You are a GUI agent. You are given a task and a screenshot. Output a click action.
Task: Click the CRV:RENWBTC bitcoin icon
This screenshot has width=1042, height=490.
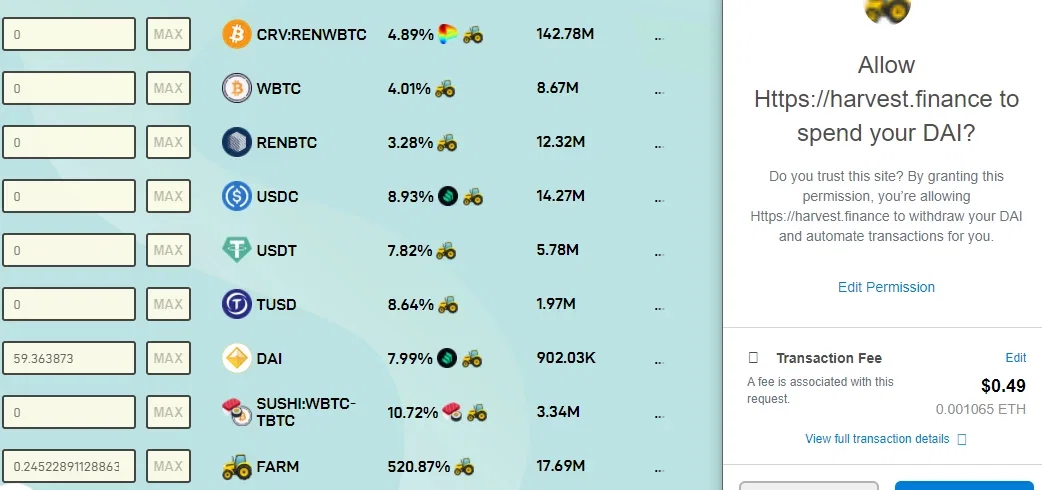[237, 34]
